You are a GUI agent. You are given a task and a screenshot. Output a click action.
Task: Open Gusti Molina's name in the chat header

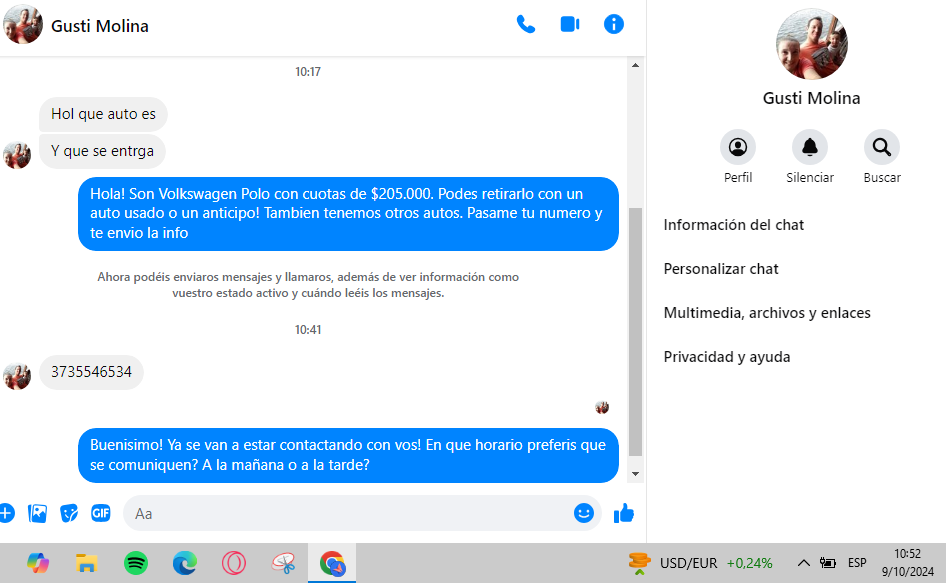[x=100, y=26]
